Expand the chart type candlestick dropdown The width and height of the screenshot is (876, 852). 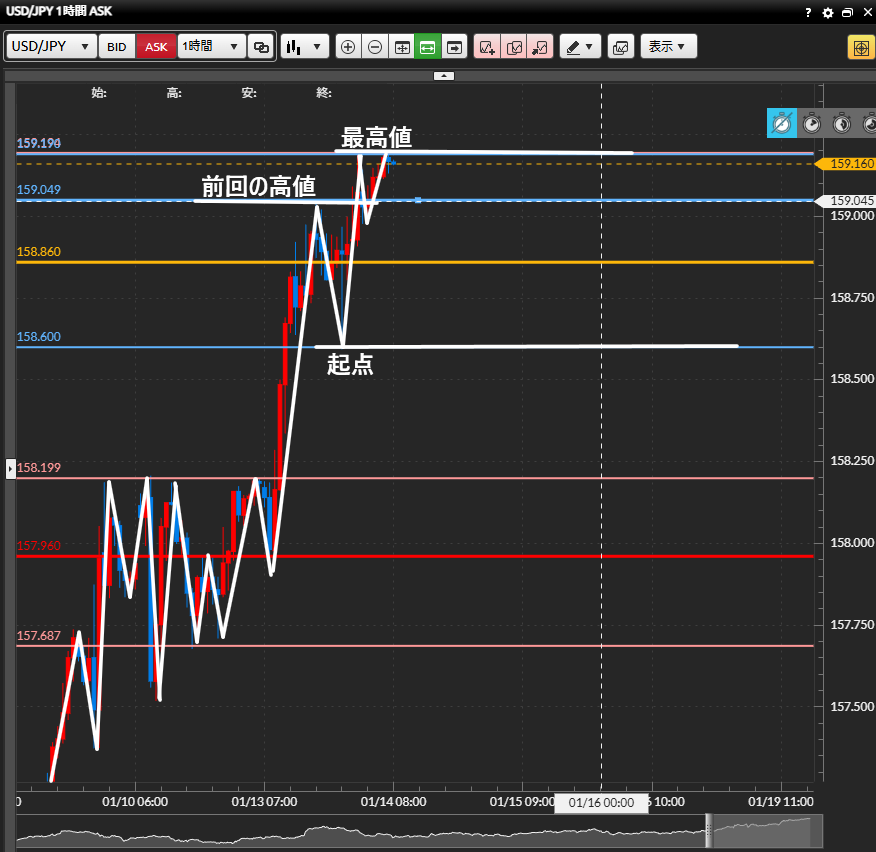pyautogui.click(x=305, y=47)
